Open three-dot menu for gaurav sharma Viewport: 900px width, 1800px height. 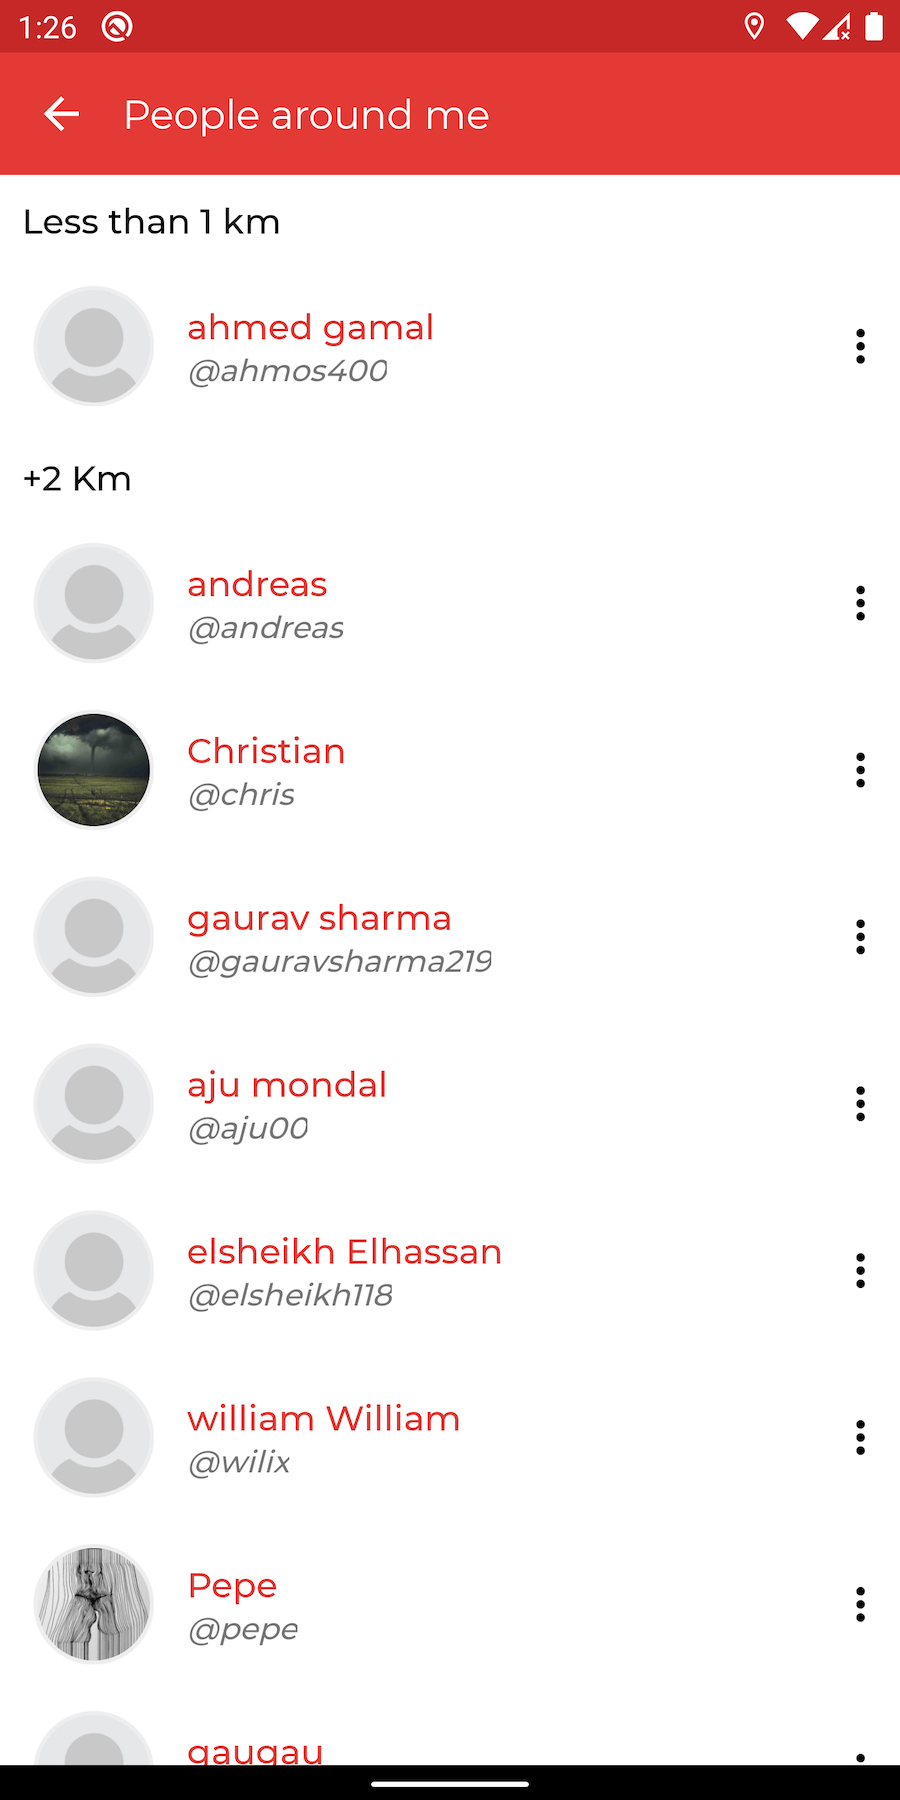(860, 937)
